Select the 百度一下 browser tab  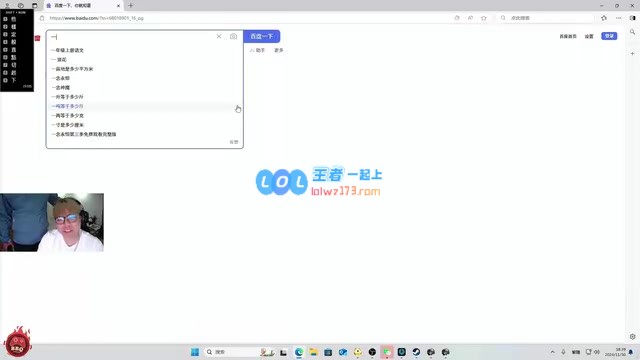pos(83,6)
